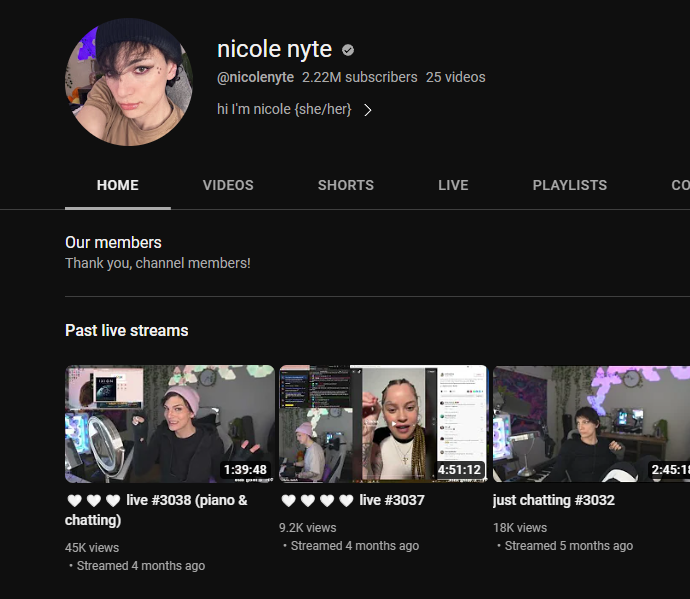690x599 pixels.
Task: Switch to the HOME tab
Action: (x=117, y=185)
